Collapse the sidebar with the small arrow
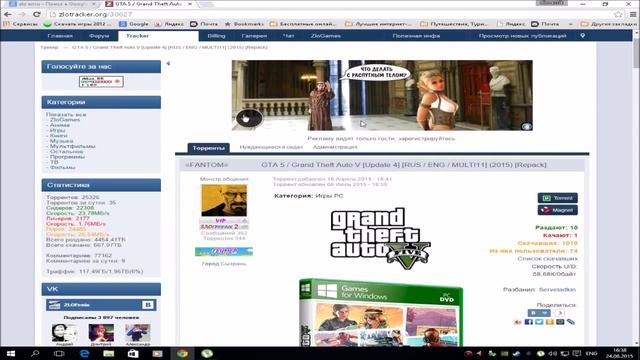The image size is (640, 360). coord(168,63)
